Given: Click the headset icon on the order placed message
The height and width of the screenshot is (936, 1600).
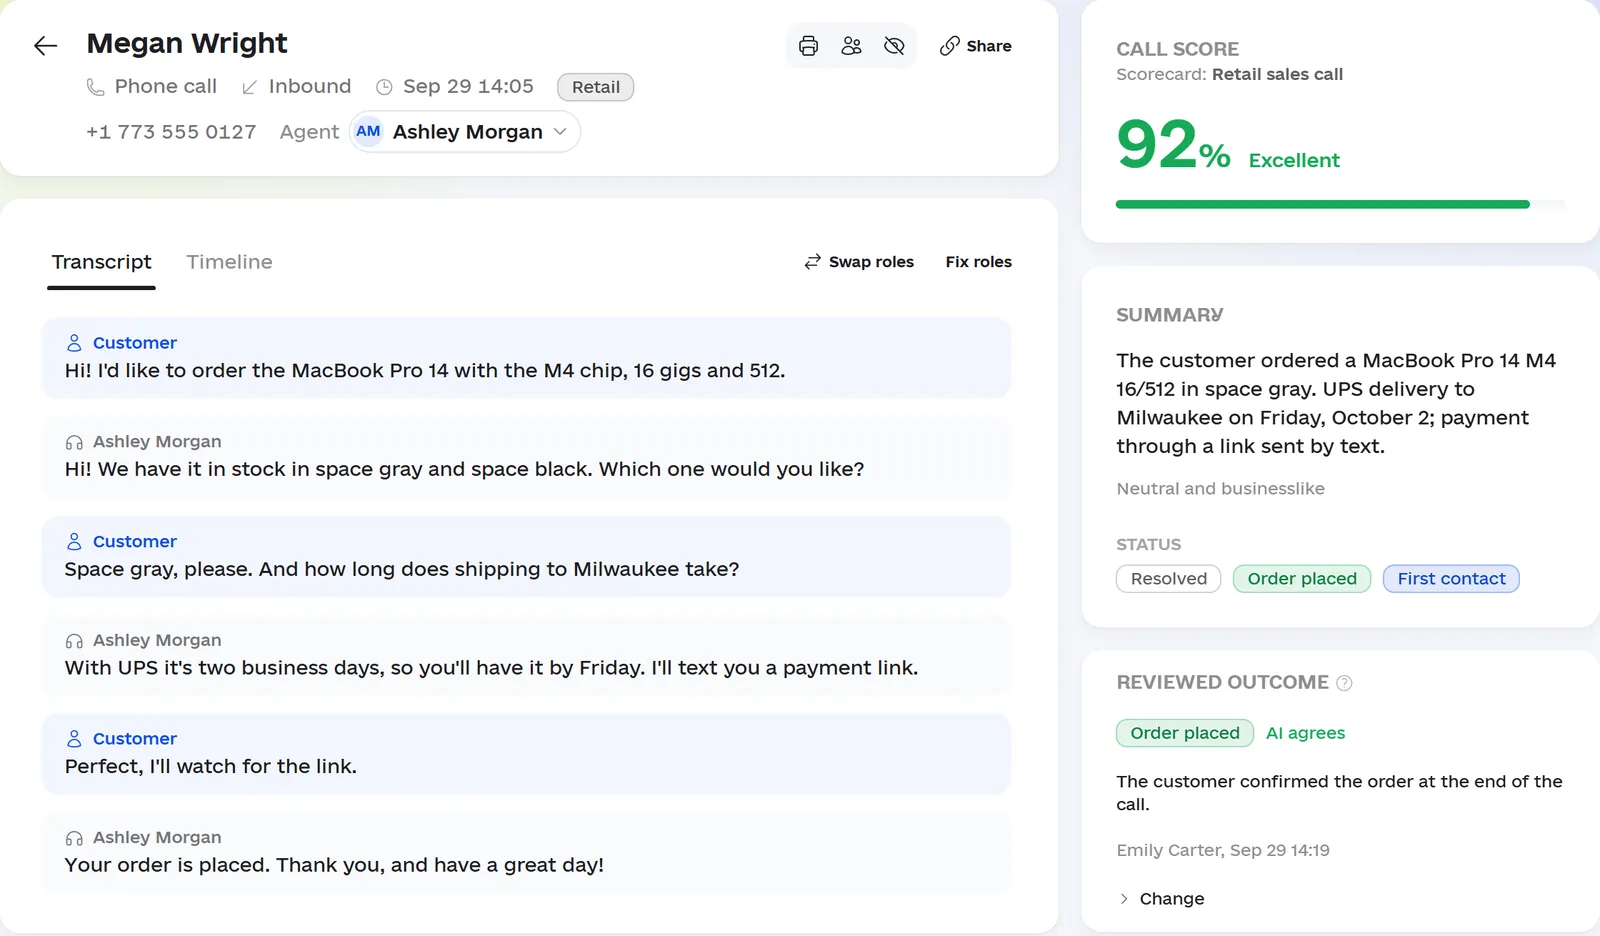Looking at the screenshot, I should 74,838.
